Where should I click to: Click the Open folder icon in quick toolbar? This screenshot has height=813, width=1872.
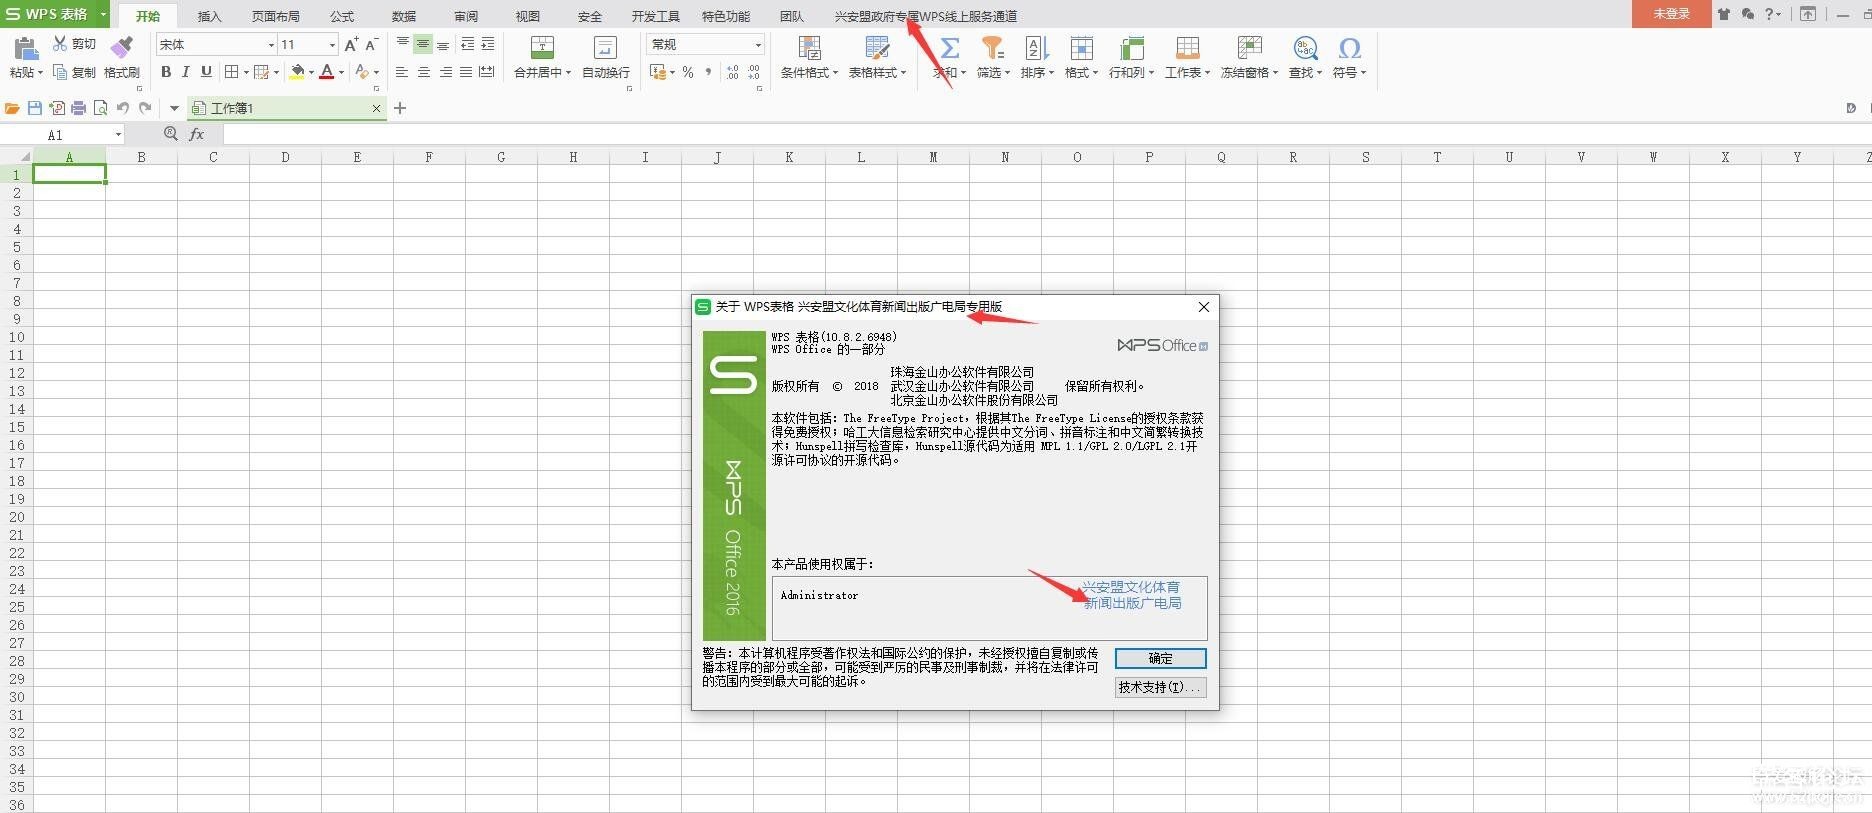(x=12, y=108)
